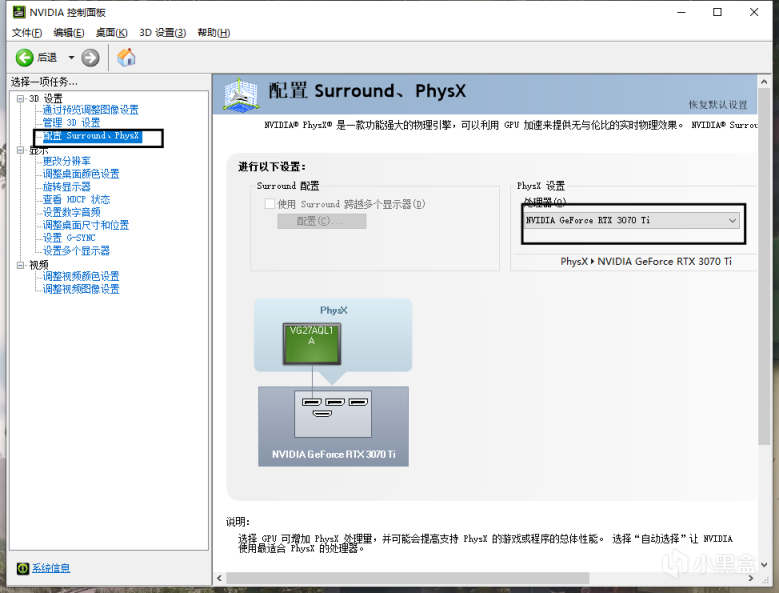This screenshot has height=593, width=779.
Task: Open the 桌面(K) menu
Action: [112, 33]
